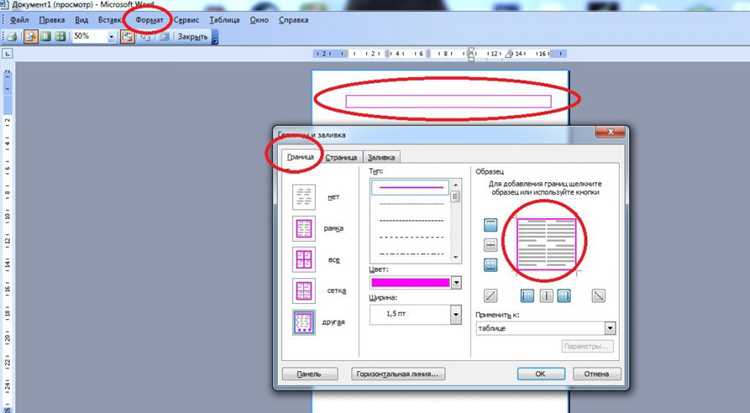
Task: Select the dash-dot line type in the Тип list
Action: [411, 254]
